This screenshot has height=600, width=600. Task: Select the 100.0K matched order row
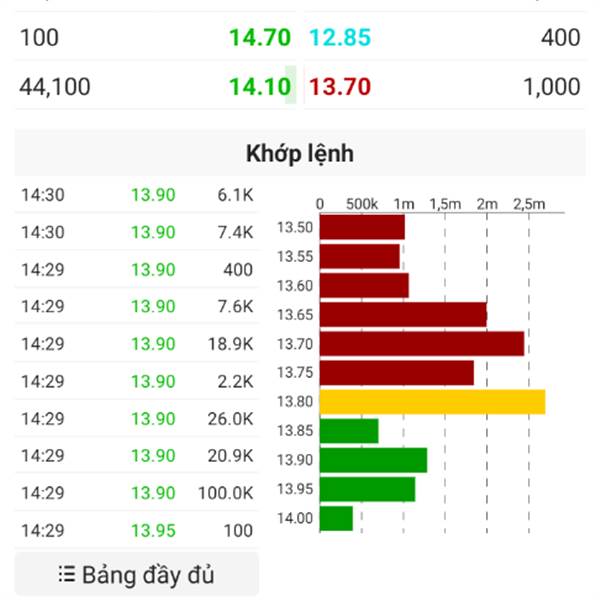137,493
